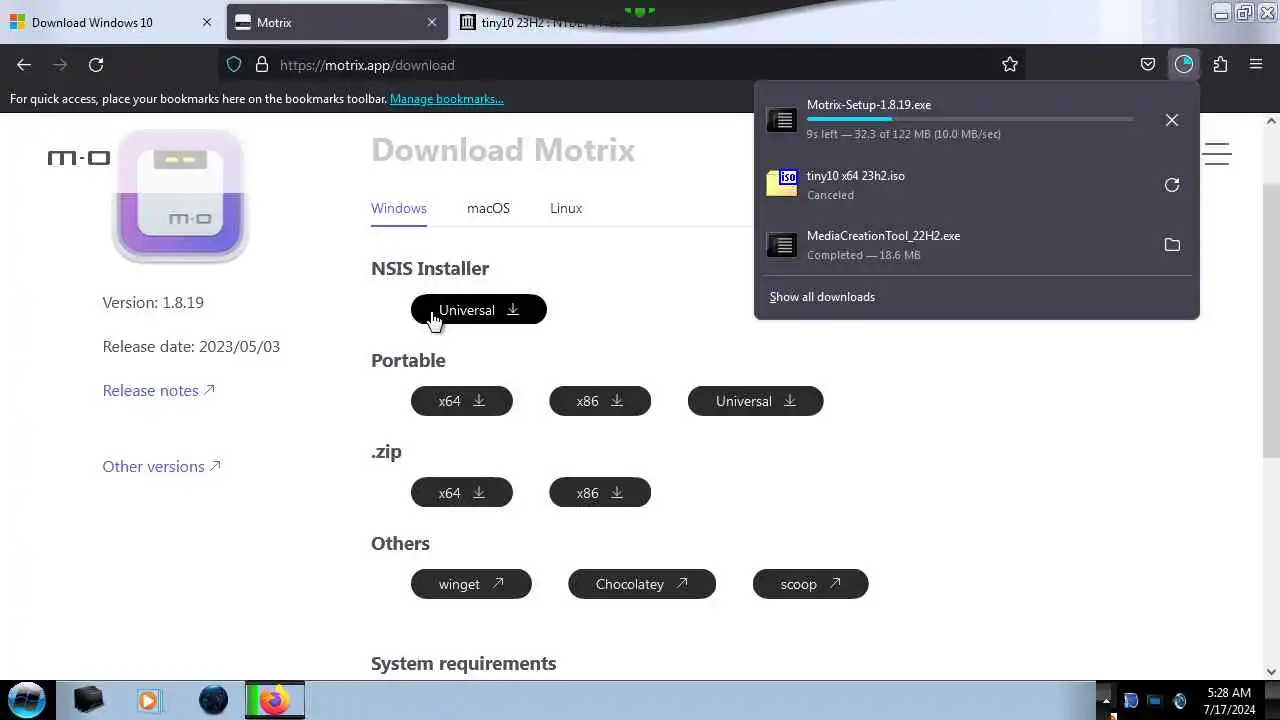
Task: Click the Motrix download progress bar
Action: (x=970, y=119)
